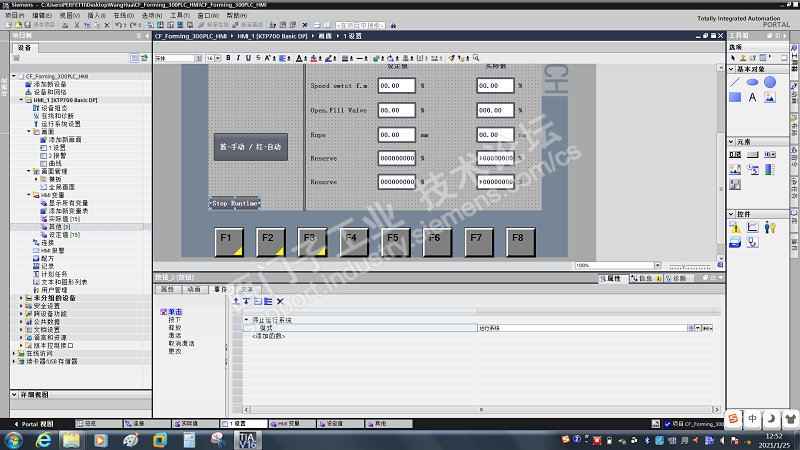Switch to Portal 视图
The image size is (800, 450).
[34, 424]
